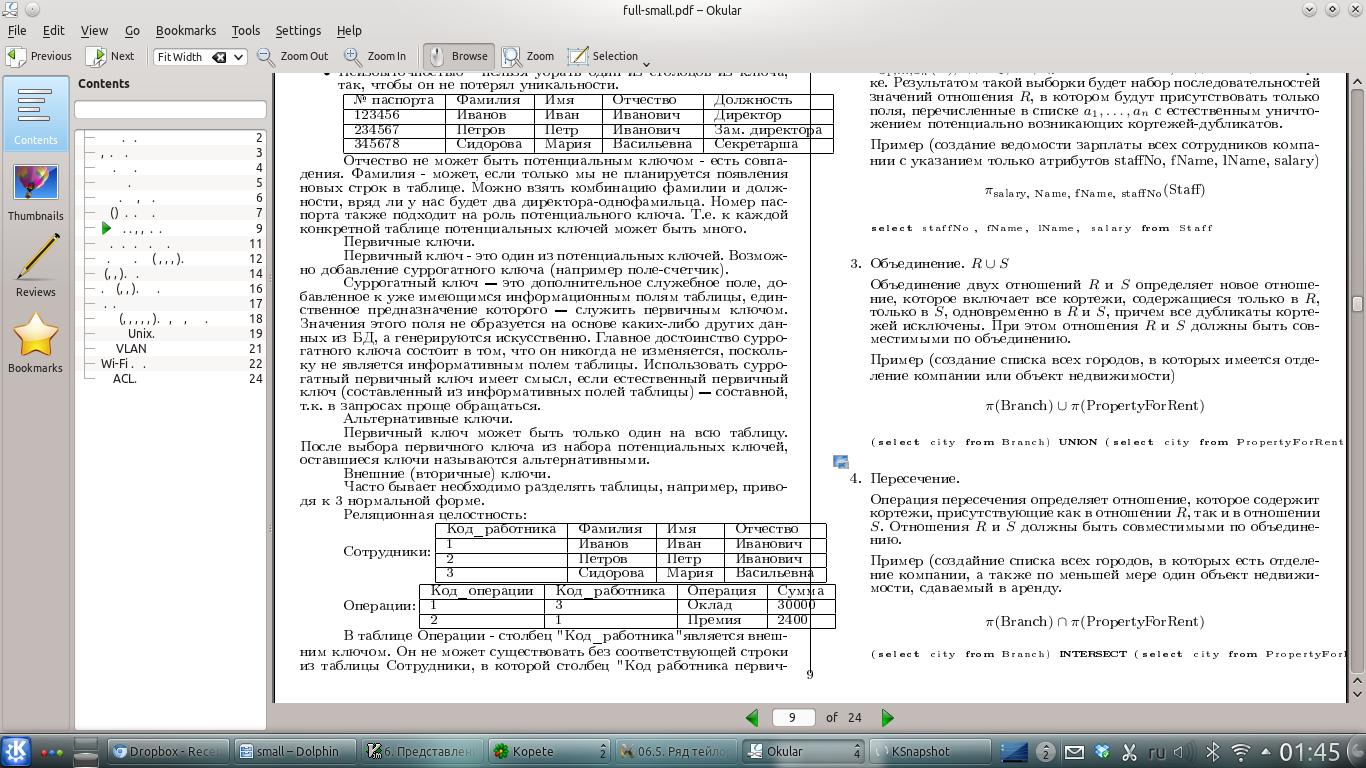Open the File menu
The image size is (1366, 768).
click(17, 31)
